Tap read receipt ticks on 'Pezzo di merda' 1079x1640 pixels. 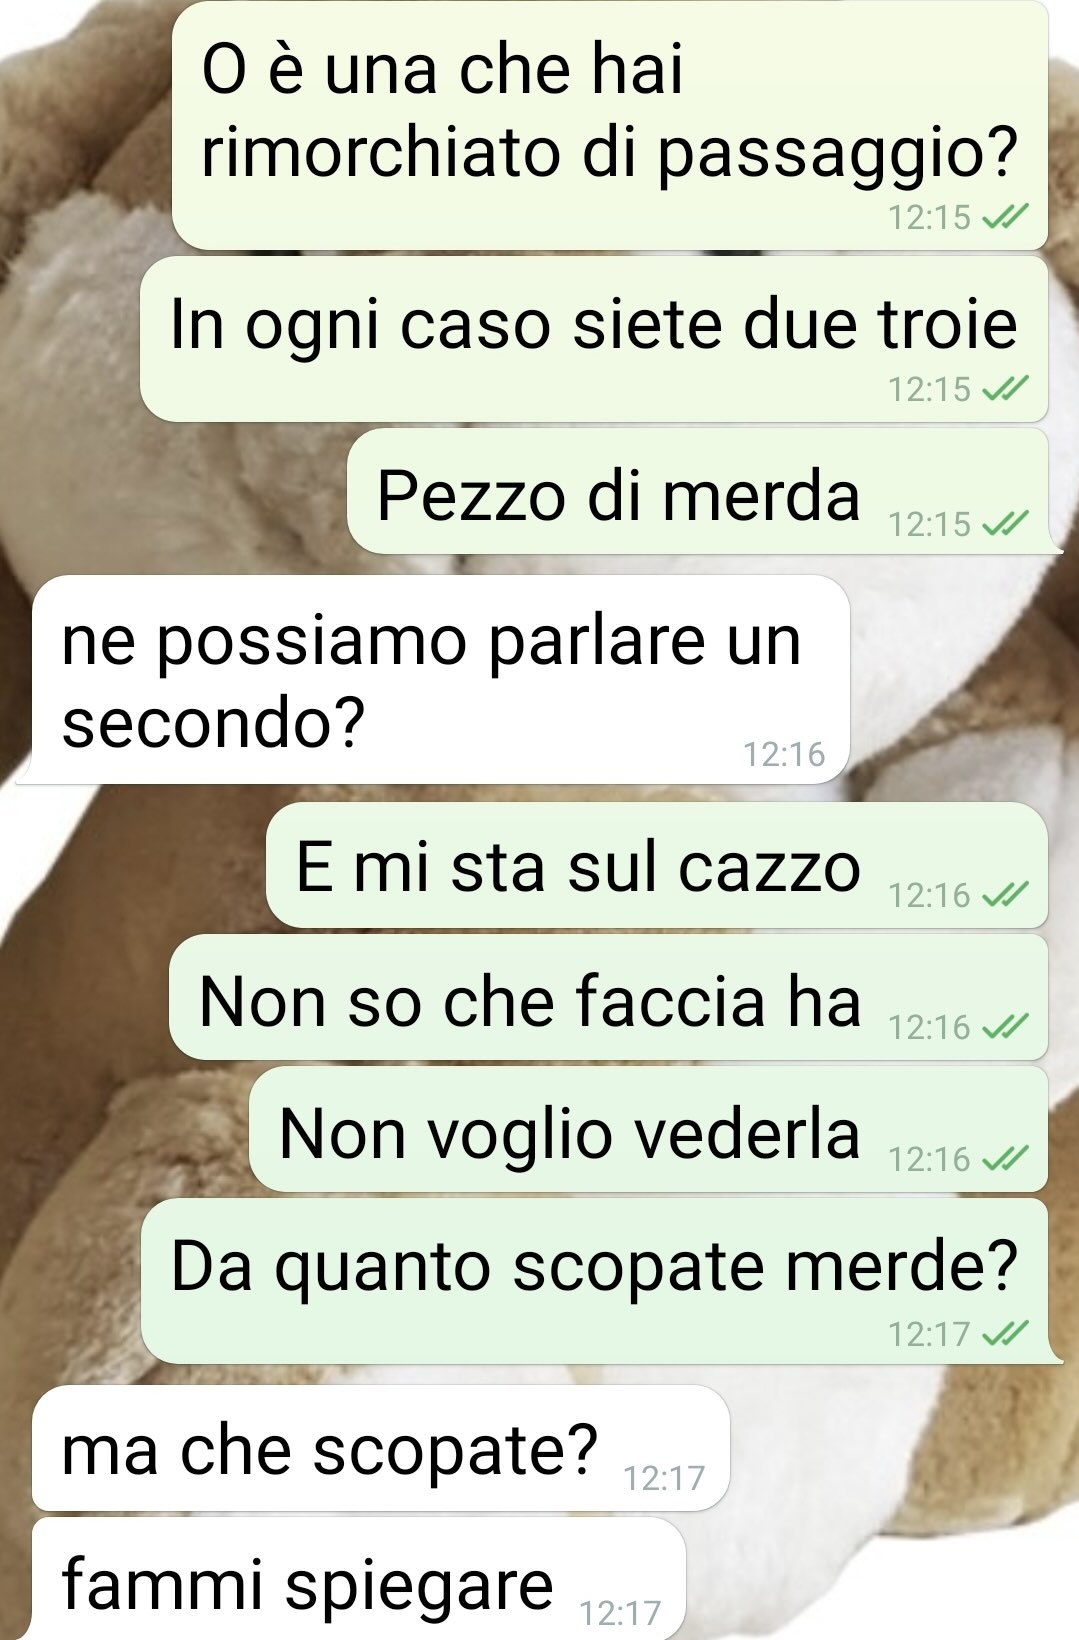1005,523
